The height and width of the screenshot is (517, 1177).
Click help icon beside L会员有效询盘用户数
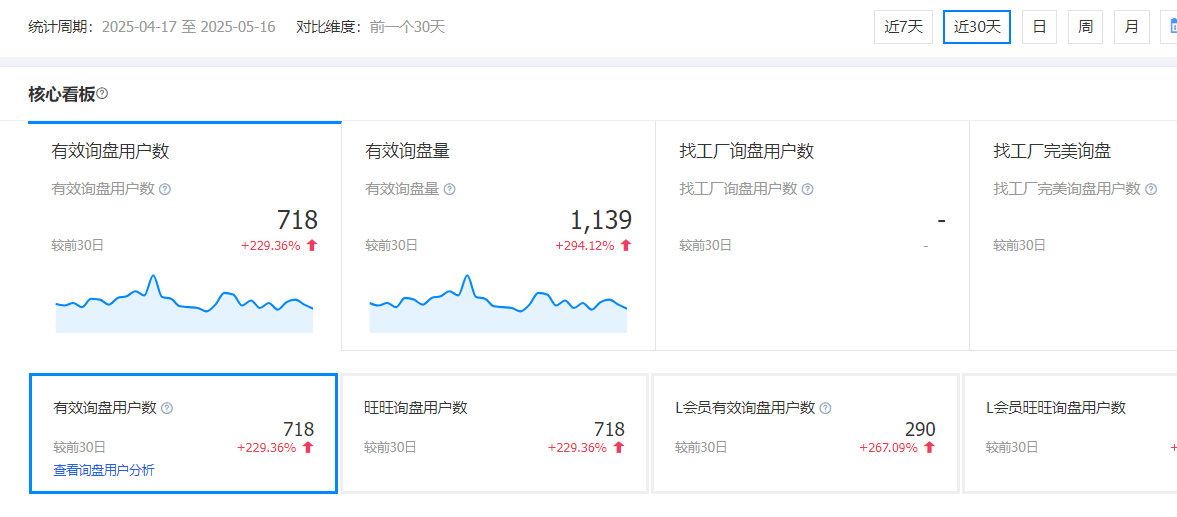[826, 408]
